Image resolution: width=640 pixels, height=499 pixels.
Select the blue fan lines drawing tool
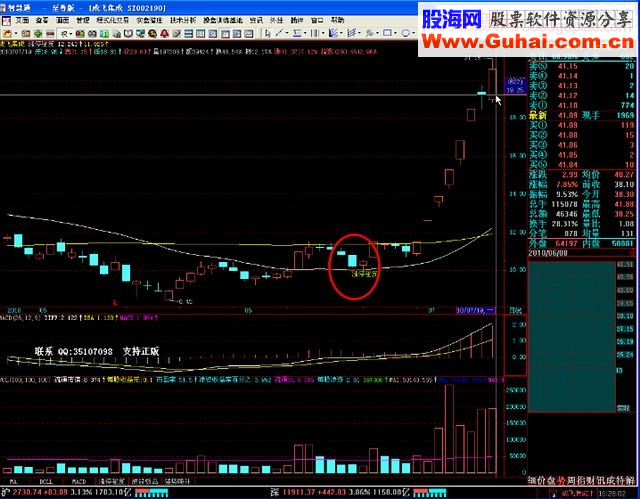[x=333, y=33]
